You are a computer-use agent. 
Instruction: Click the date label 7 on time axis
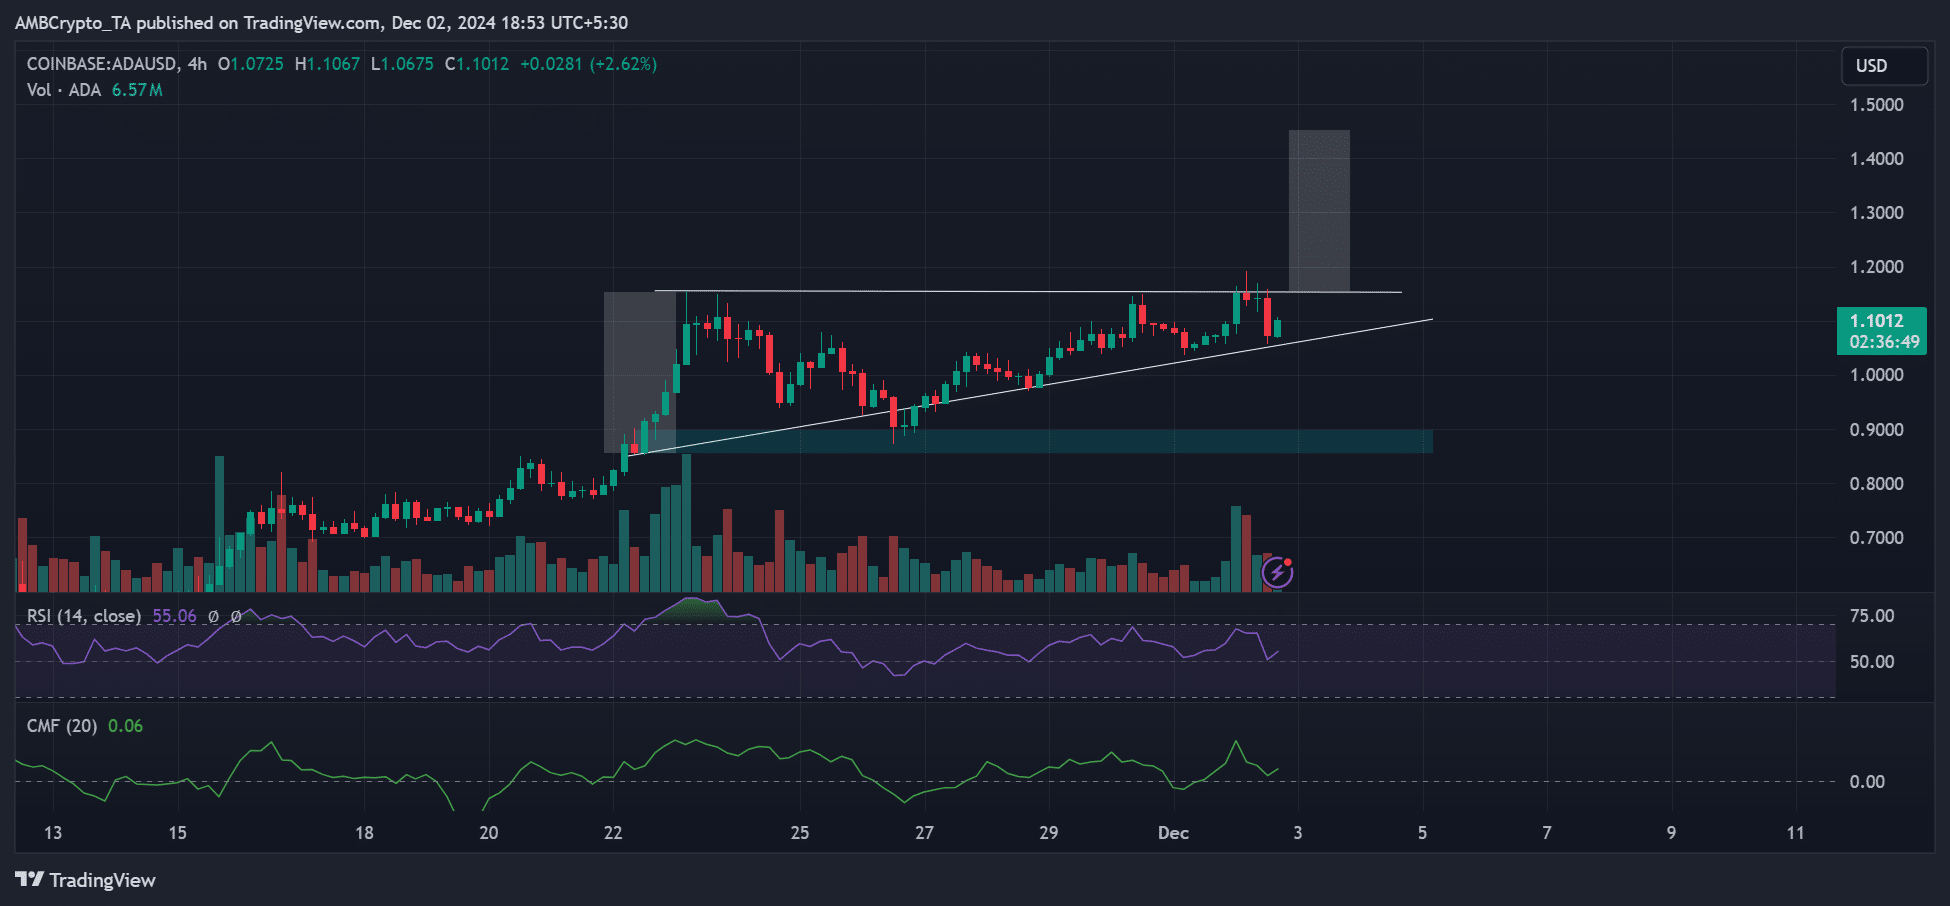[x=1547, y=833]
